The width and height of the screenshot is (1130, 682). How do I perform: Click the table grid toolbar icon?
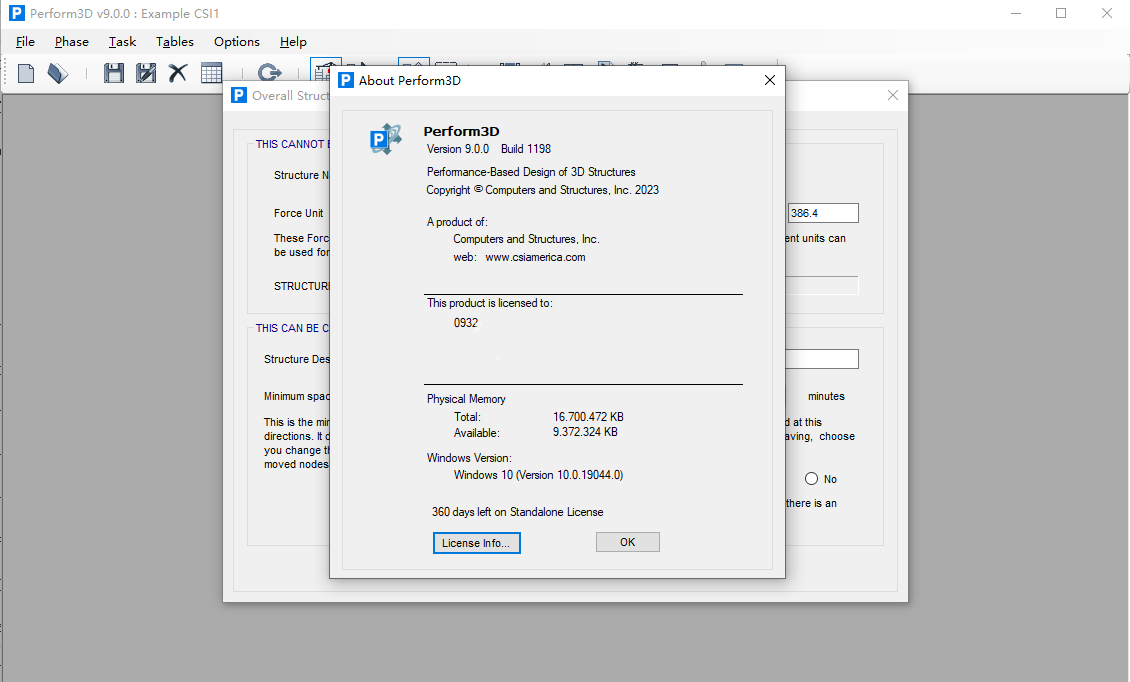[211, 73]
